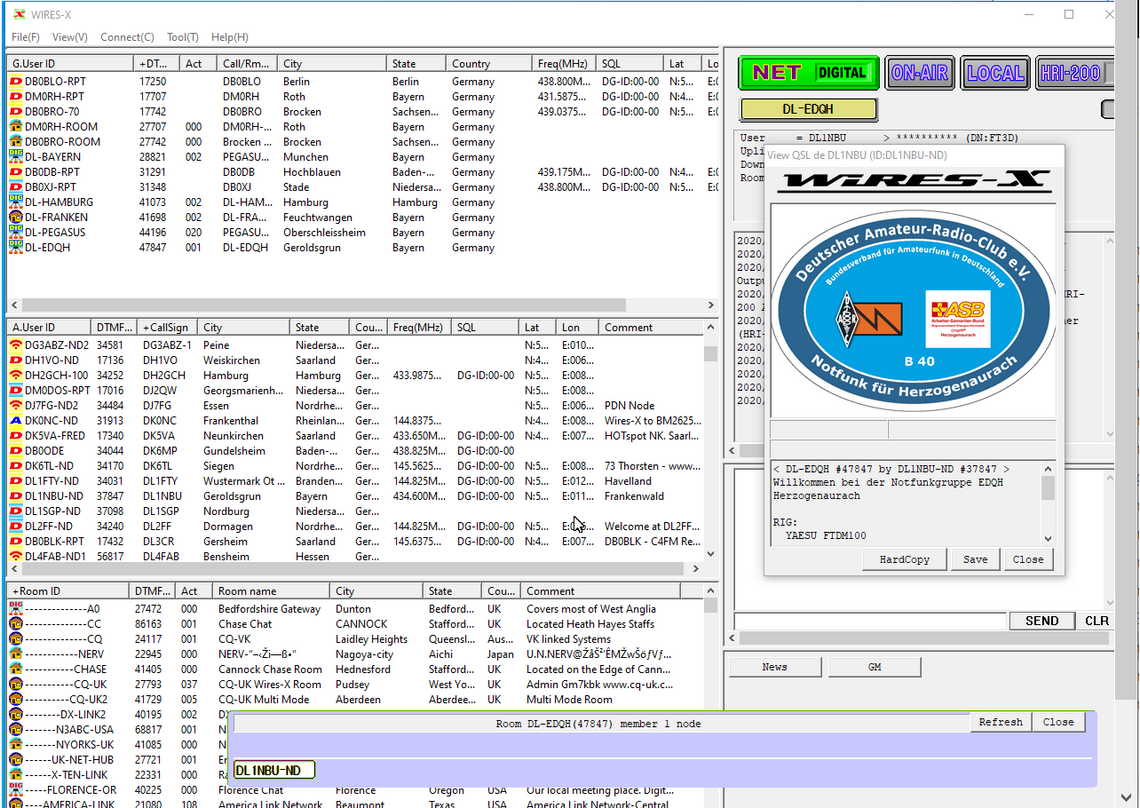Select the DL-PEGASUS digital room icon
The width and height of the screenshot is (1140, 808).
[x=16, y=233]
